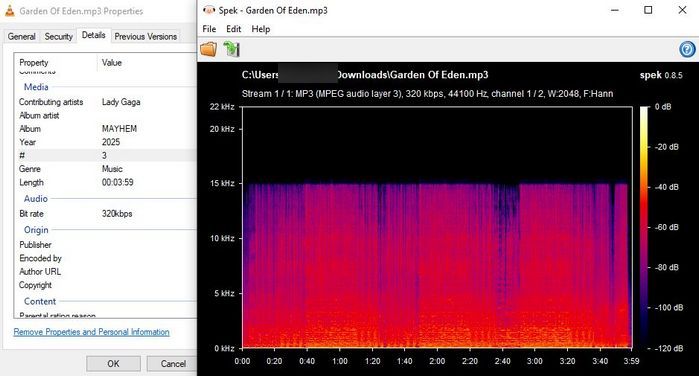Open Remove Properties and Personal Information link
This screenshot has height=376, width=699.
[91, 332]
